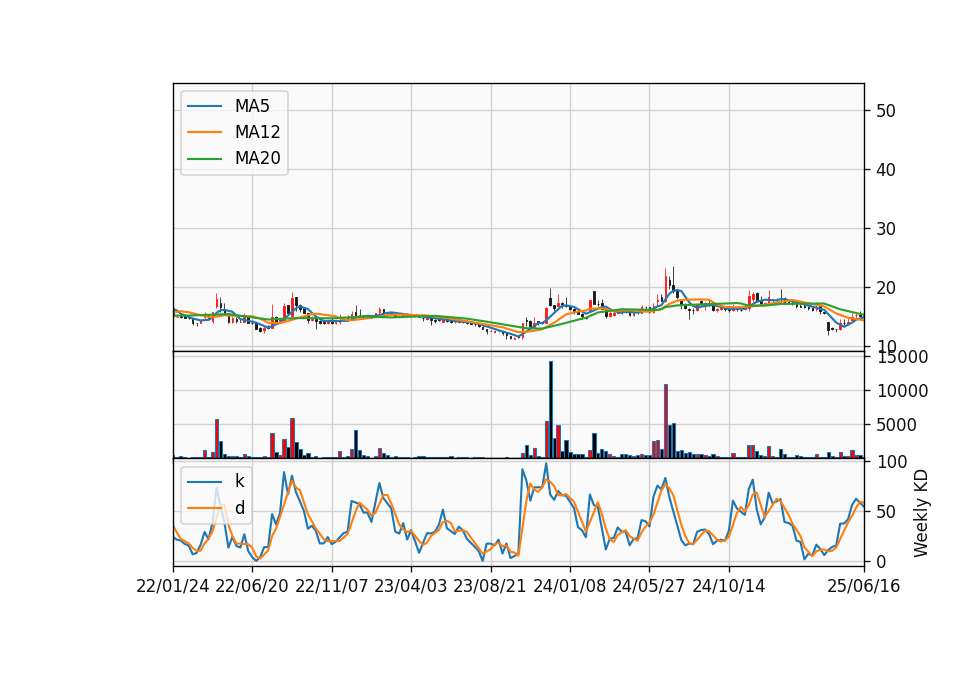The image size is (960, 690).
Task: Click the volume axis 5000 tick label
Action: (896, 425)
